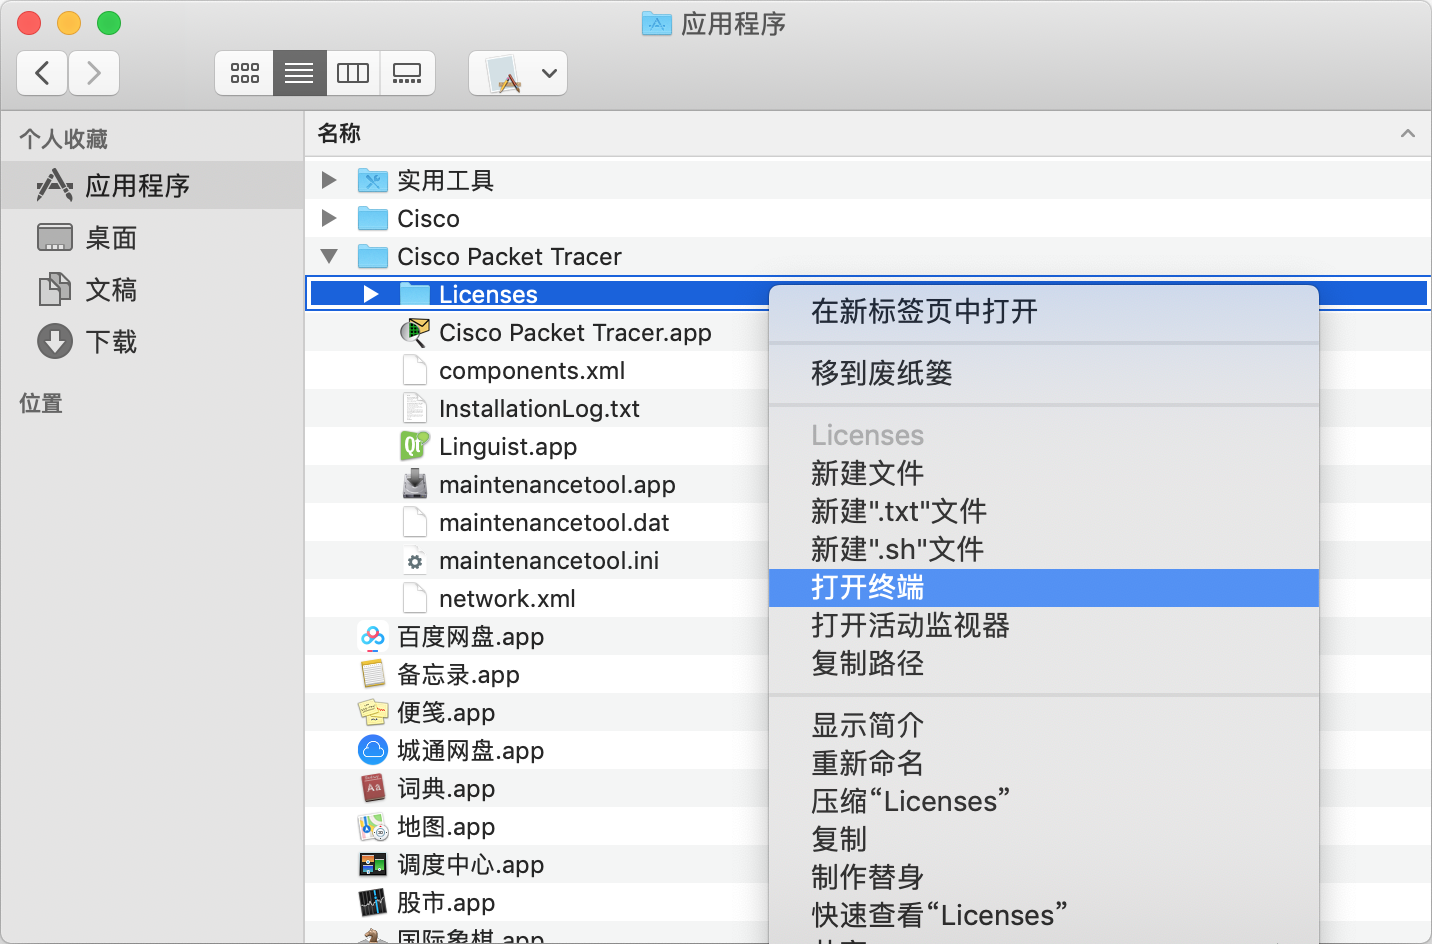Select the maintenancetool.dat file icon

pyautogui.click(x=415, y=522)
